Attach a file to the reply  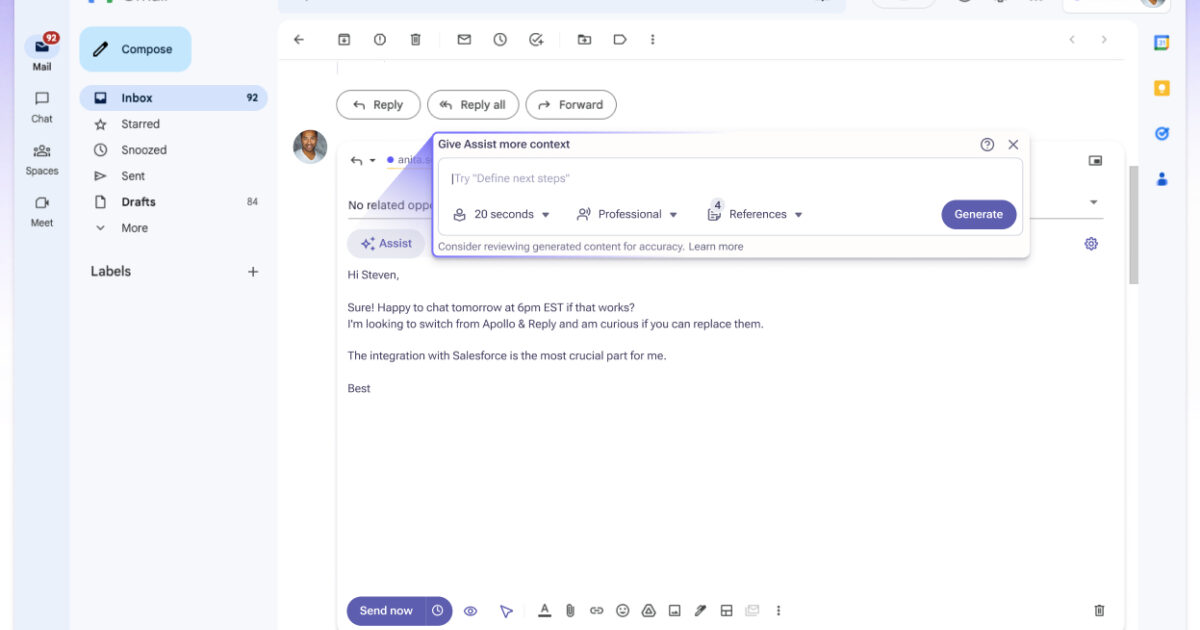tap(571, 610)
